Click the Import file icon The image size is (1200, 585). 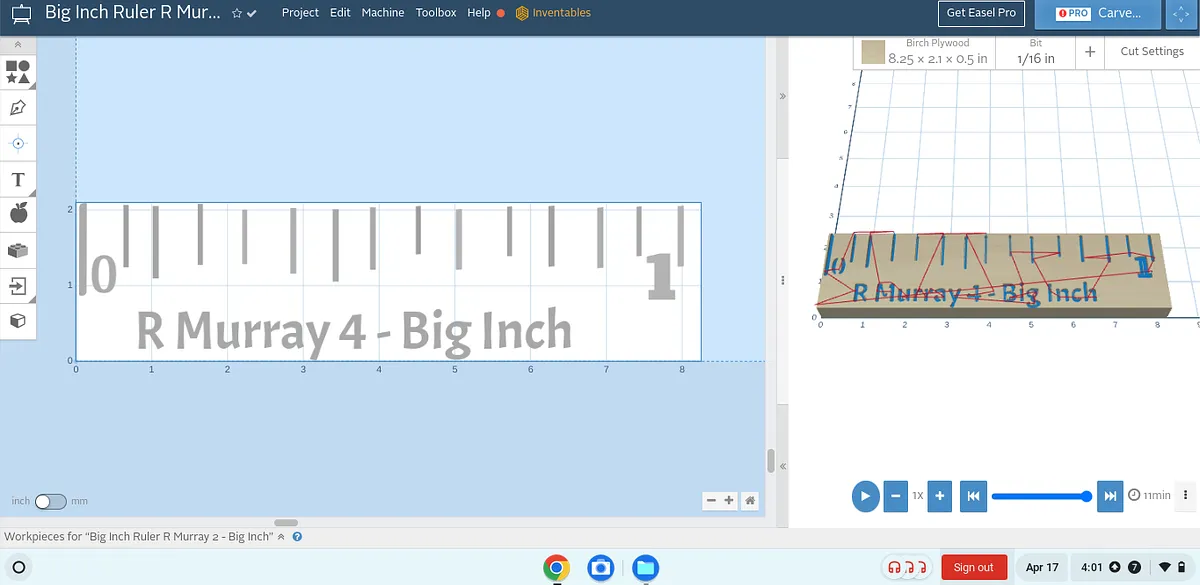click(18, 286)
